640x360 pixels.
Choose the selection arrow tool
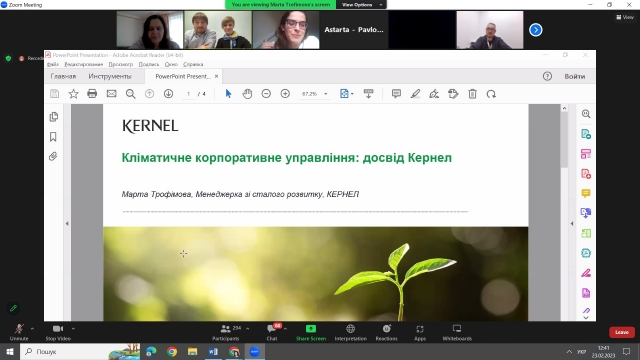pos(228,94)
